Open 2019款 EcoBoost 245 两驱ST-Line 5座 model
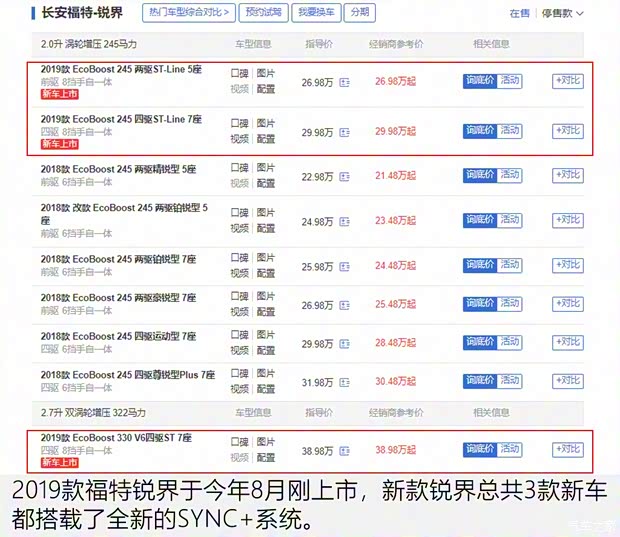Screen dimensions: 620x537 (121, 69)
